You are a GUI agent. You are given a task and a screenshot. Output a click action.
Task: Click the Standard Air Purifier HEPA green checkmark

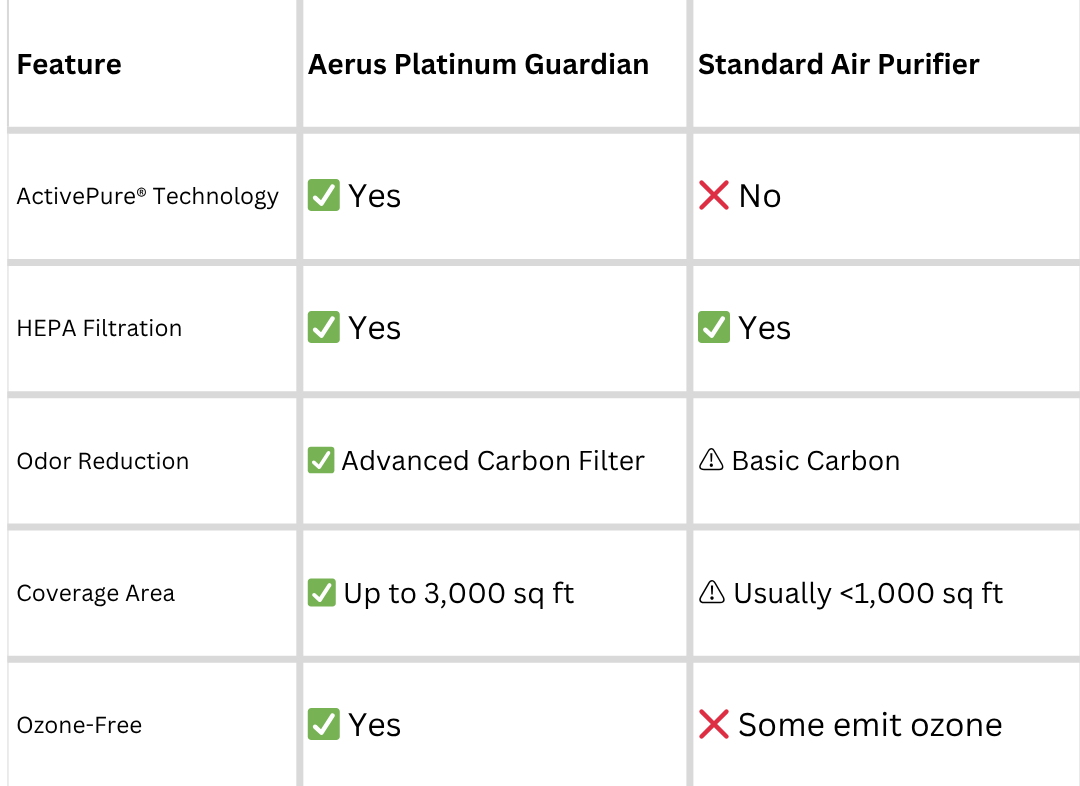point(714,327)
